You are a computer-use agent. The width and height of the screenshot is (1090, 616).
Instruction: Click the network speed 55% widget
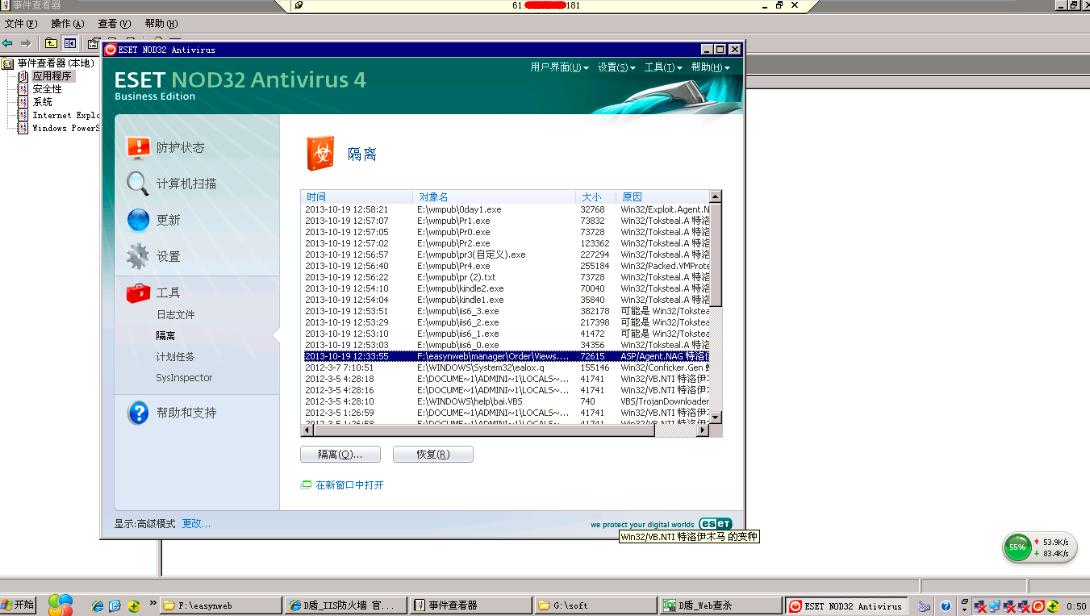pos(1039,547)
